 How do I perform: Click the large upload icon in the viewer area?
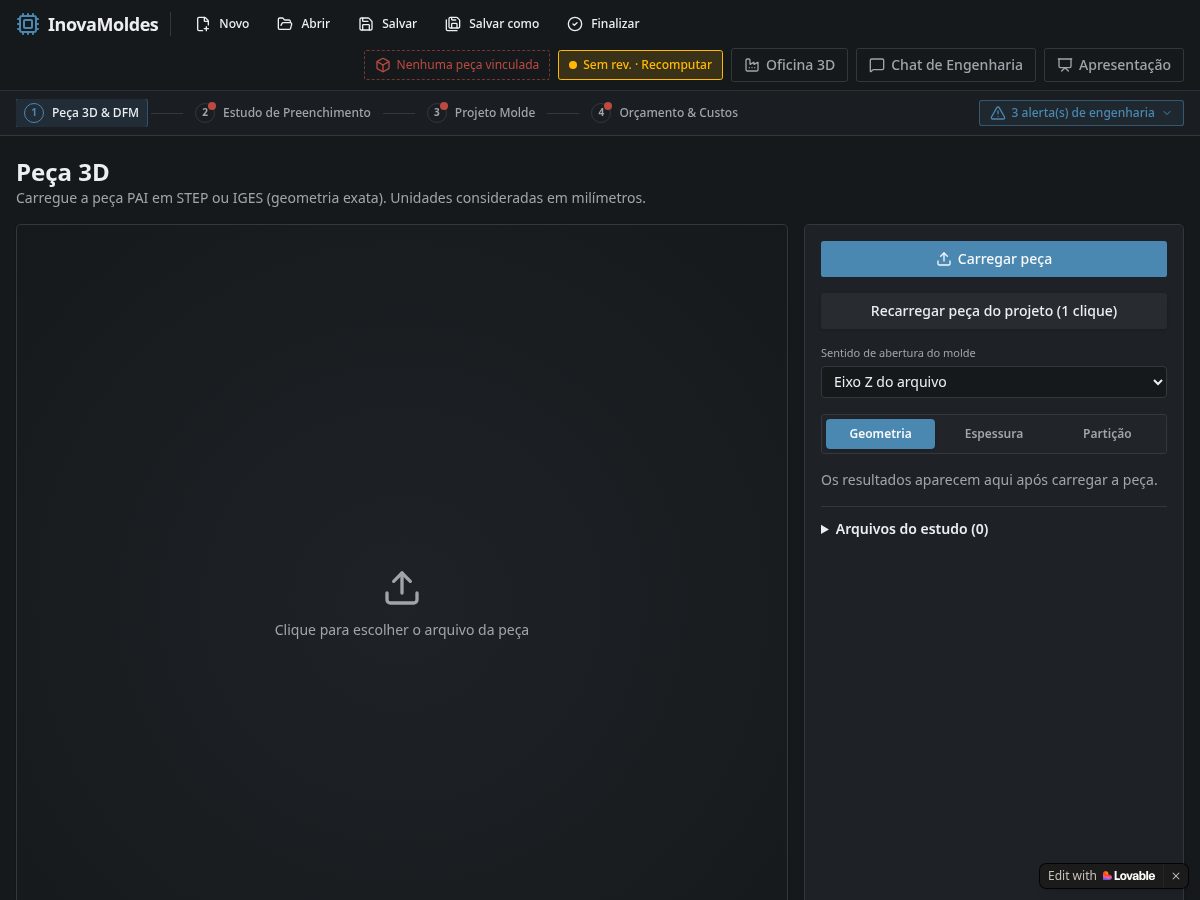[x=402, y=588]
